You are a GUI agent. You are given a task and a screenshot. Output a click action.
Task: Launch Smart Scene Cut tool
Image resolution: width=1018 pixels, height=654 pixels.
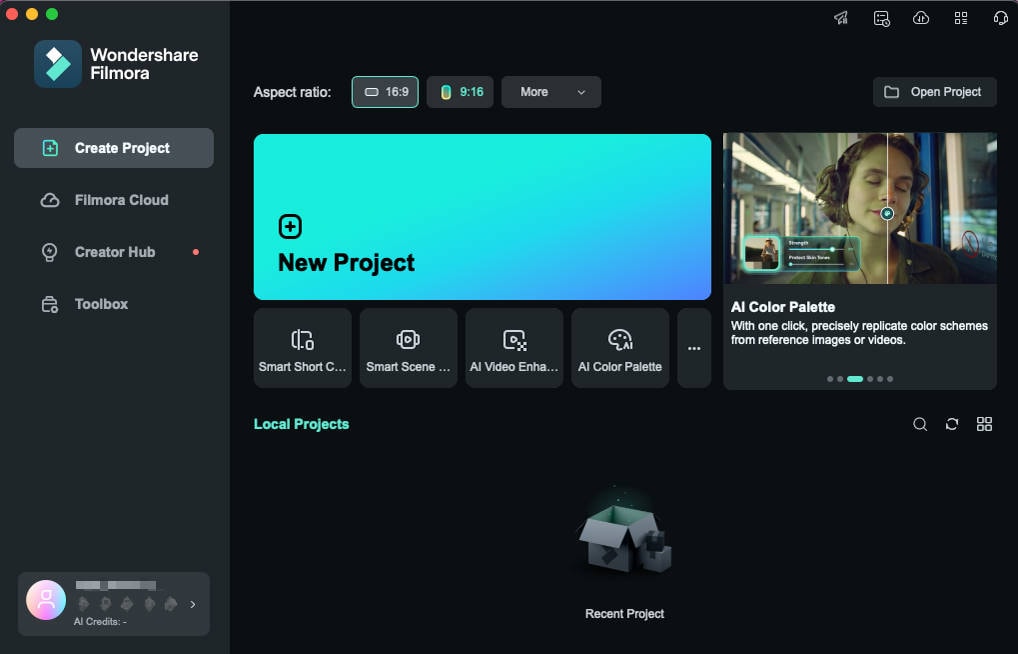[408, 347]
